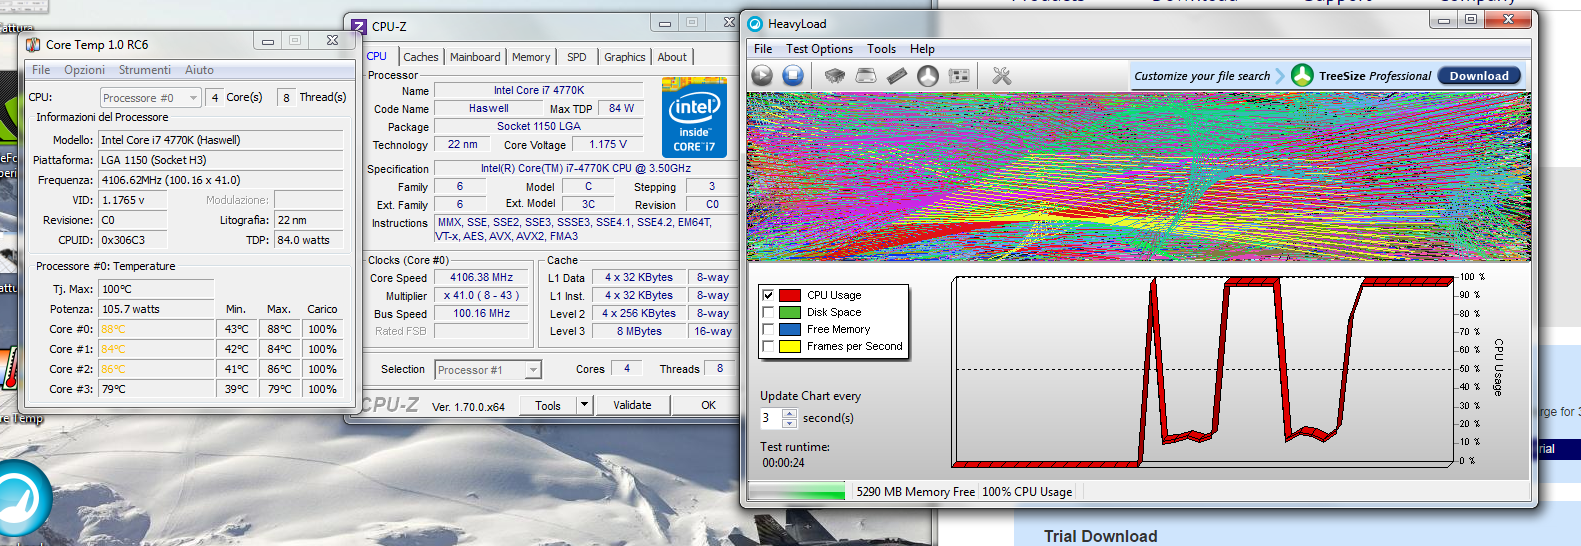Switch to the Memory tab
This screenshot has height=546, width=1581.
(x=531, y=57)
